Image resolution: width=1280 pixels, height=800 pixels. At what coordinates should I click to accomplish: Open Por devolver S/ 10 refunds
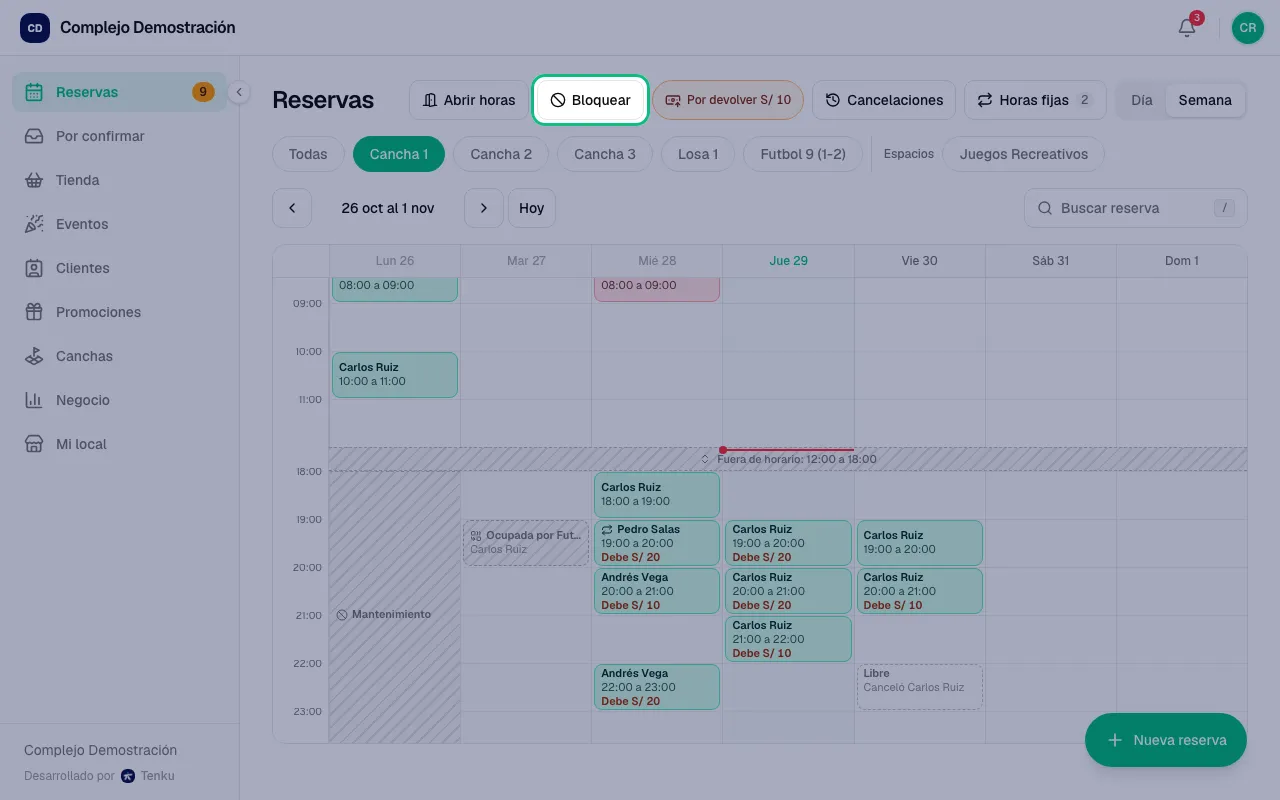pyautogui.click(x=728, y=100)
